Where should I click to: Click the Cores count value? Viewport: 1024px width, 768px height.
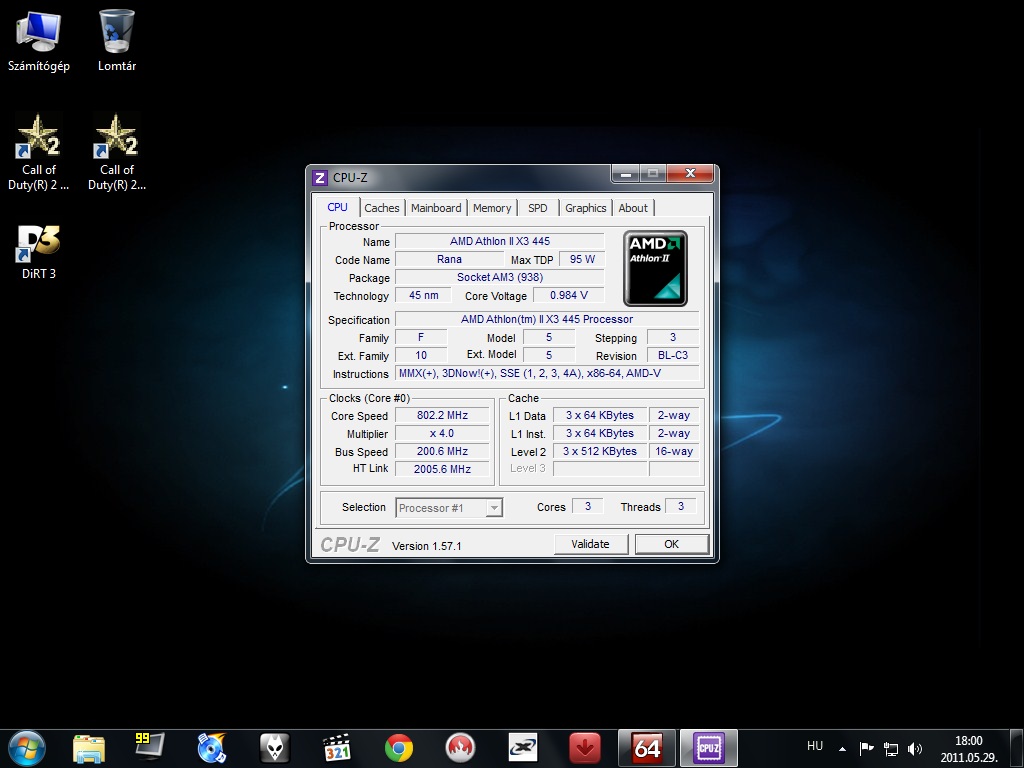(x=588, y=506)
